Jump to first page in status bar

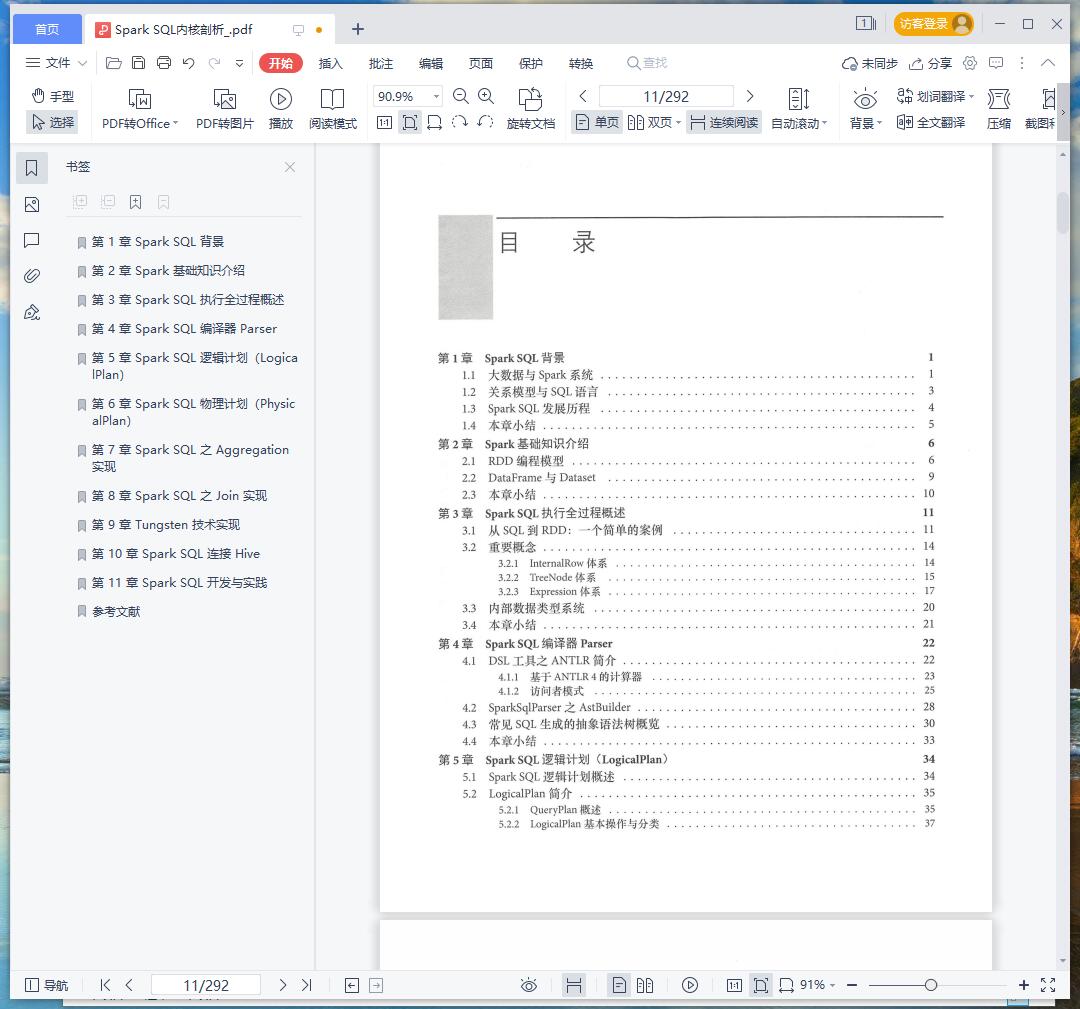point(105,985)
